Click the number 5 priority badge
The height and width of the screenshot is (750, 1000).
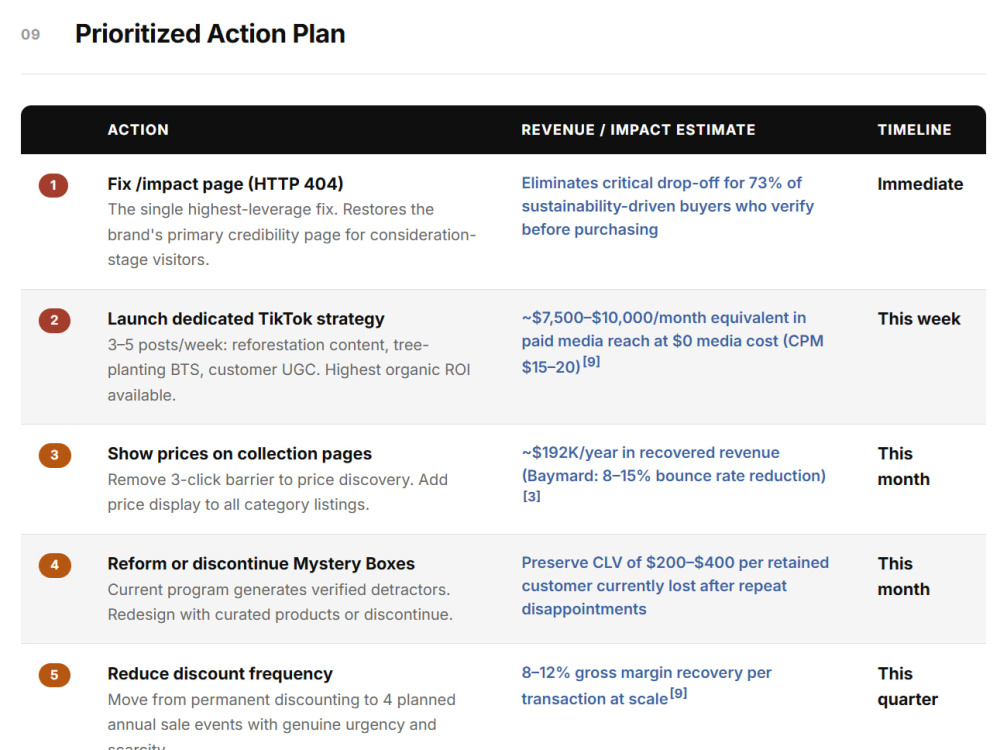pos(54,675)
